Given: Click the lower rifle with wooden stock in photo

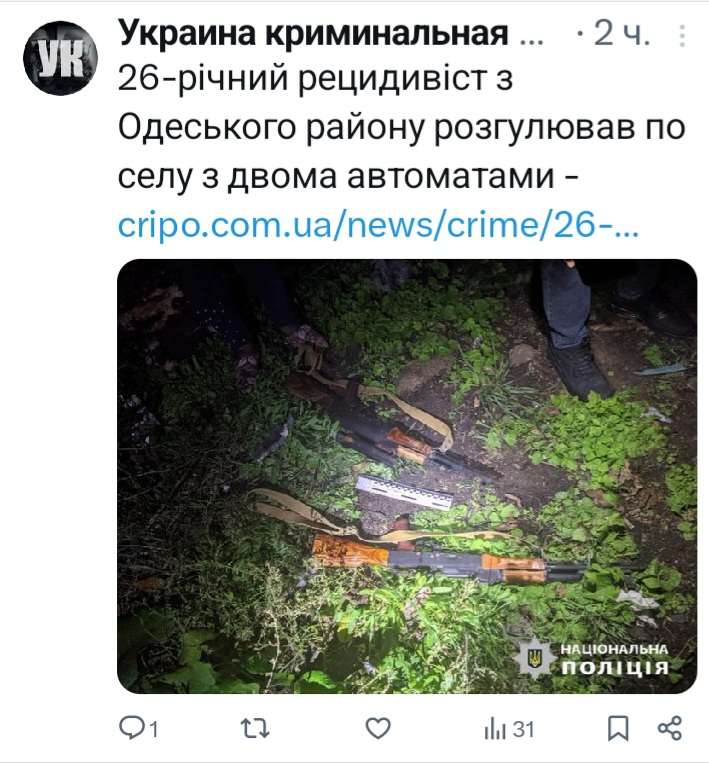Looking at the screenshot, I should point(450,559).
